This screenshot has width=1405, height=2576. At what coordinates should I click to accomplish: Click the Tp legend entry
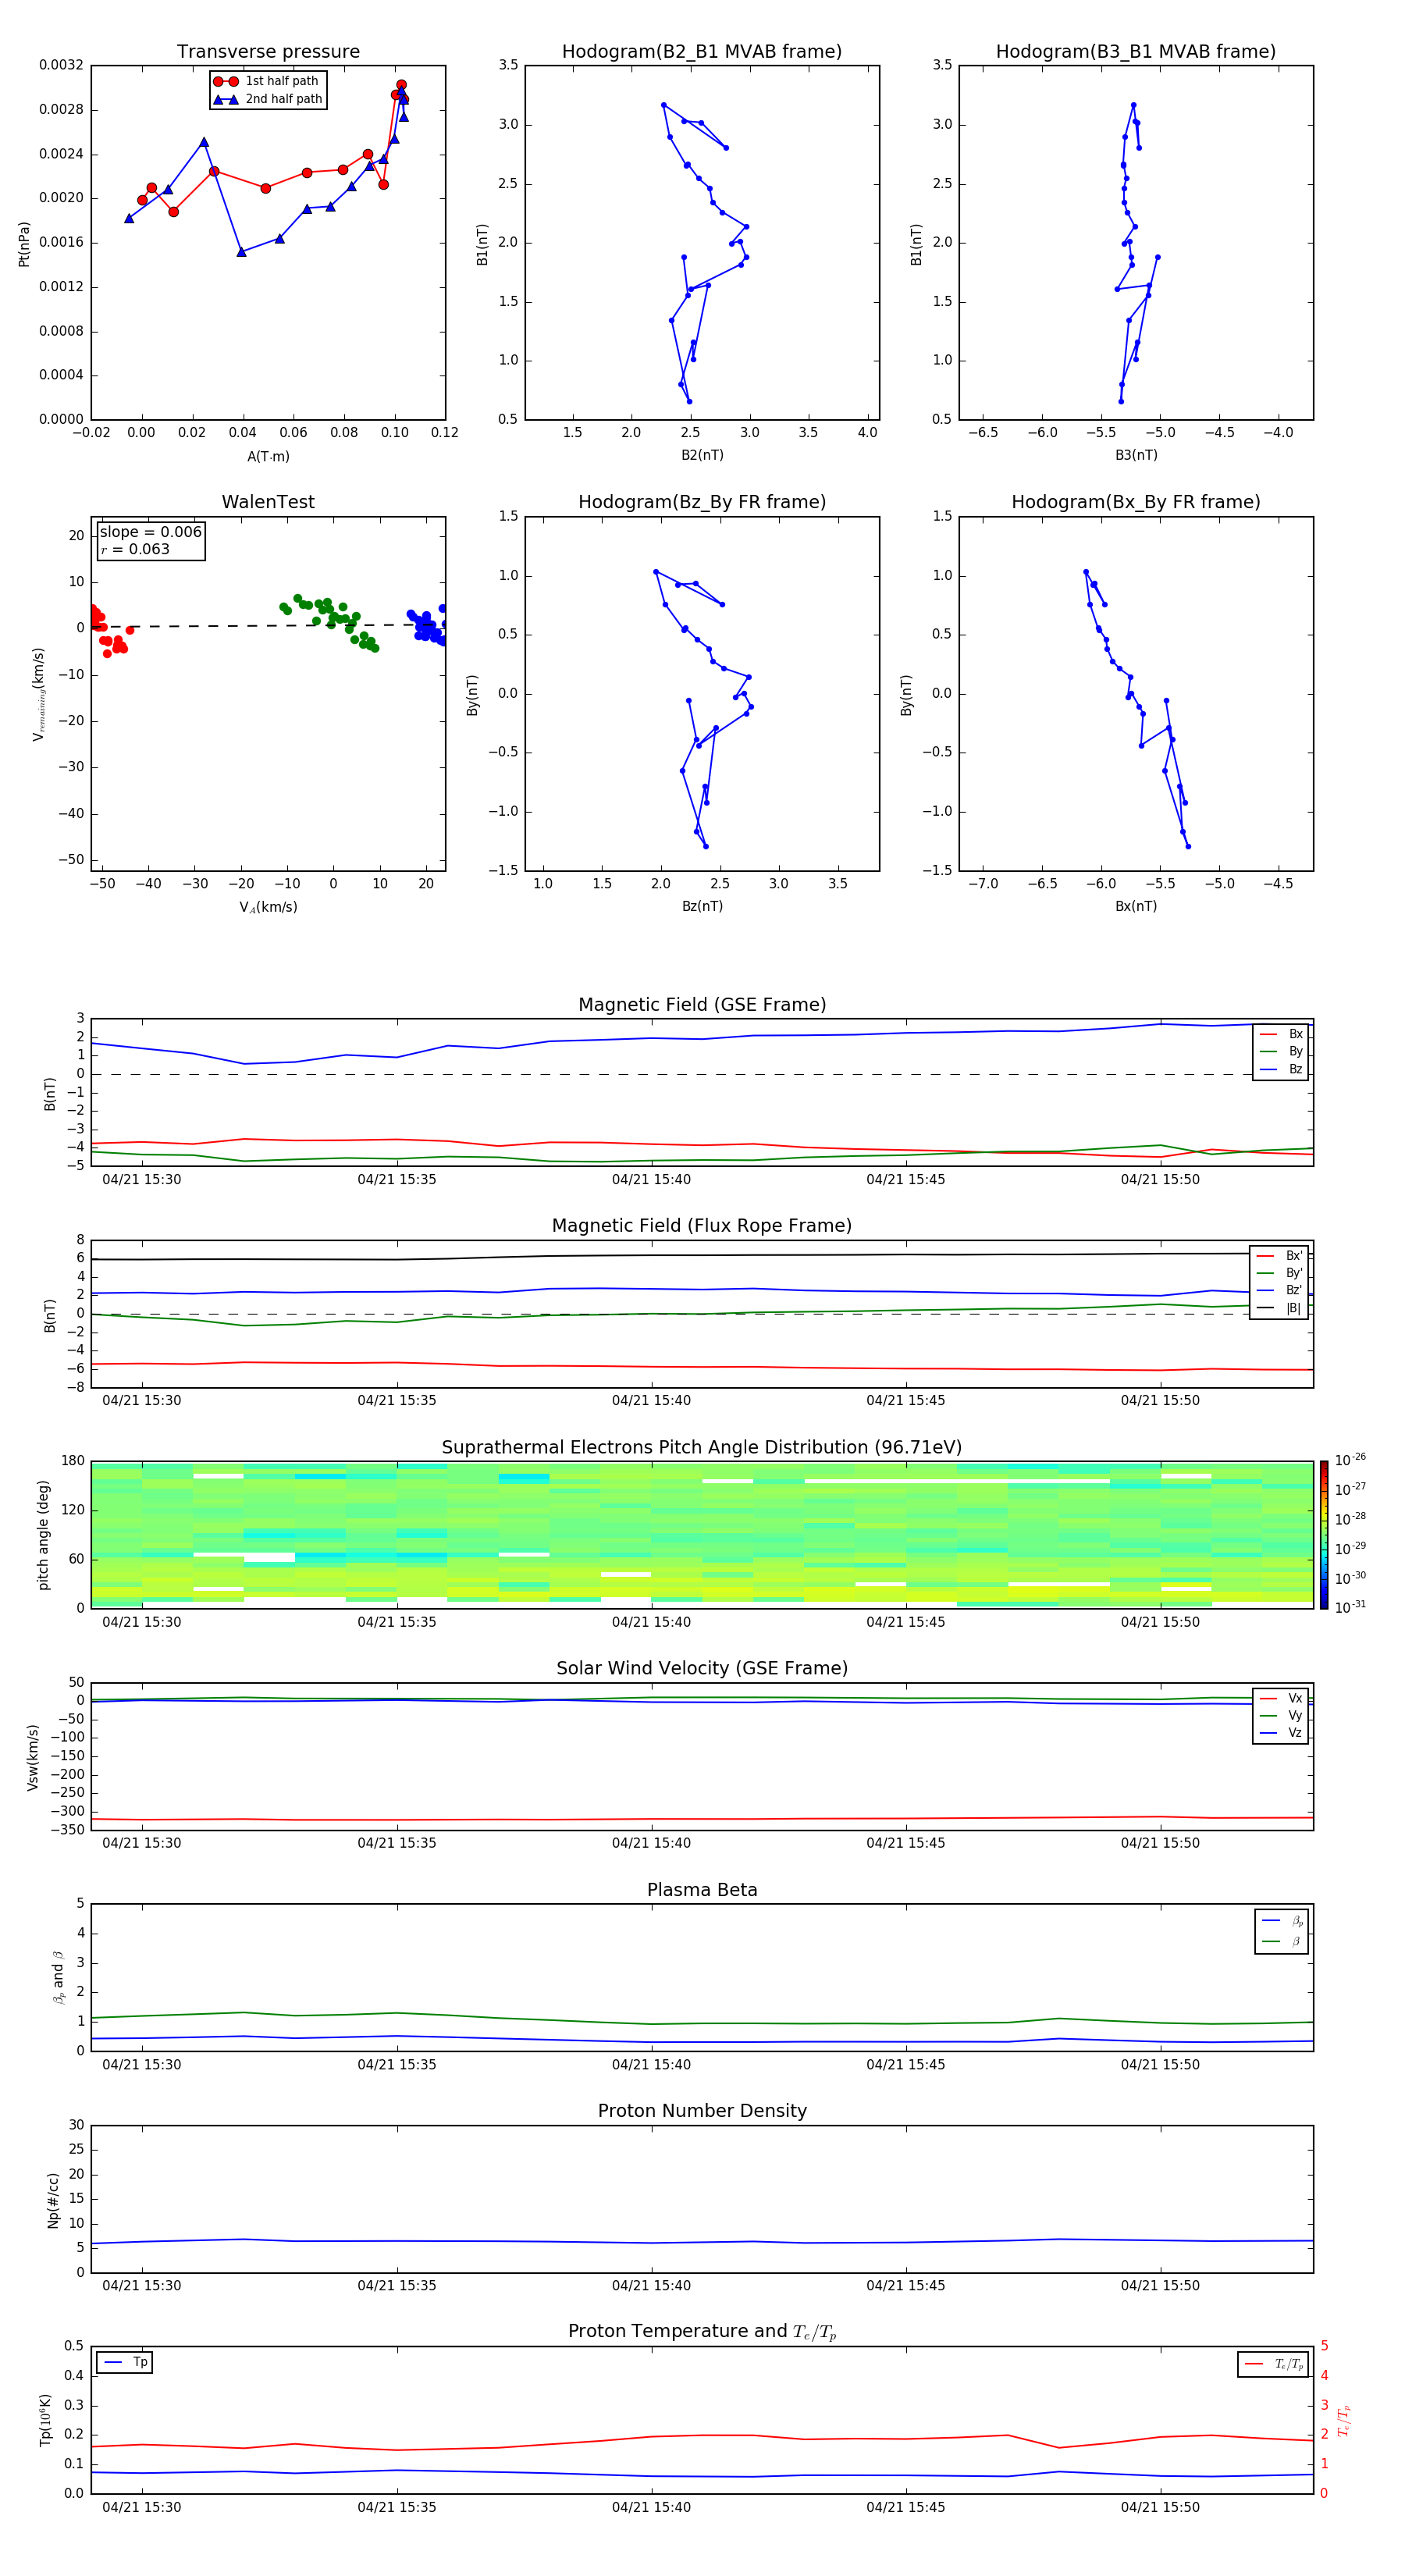pos(125,2362)
